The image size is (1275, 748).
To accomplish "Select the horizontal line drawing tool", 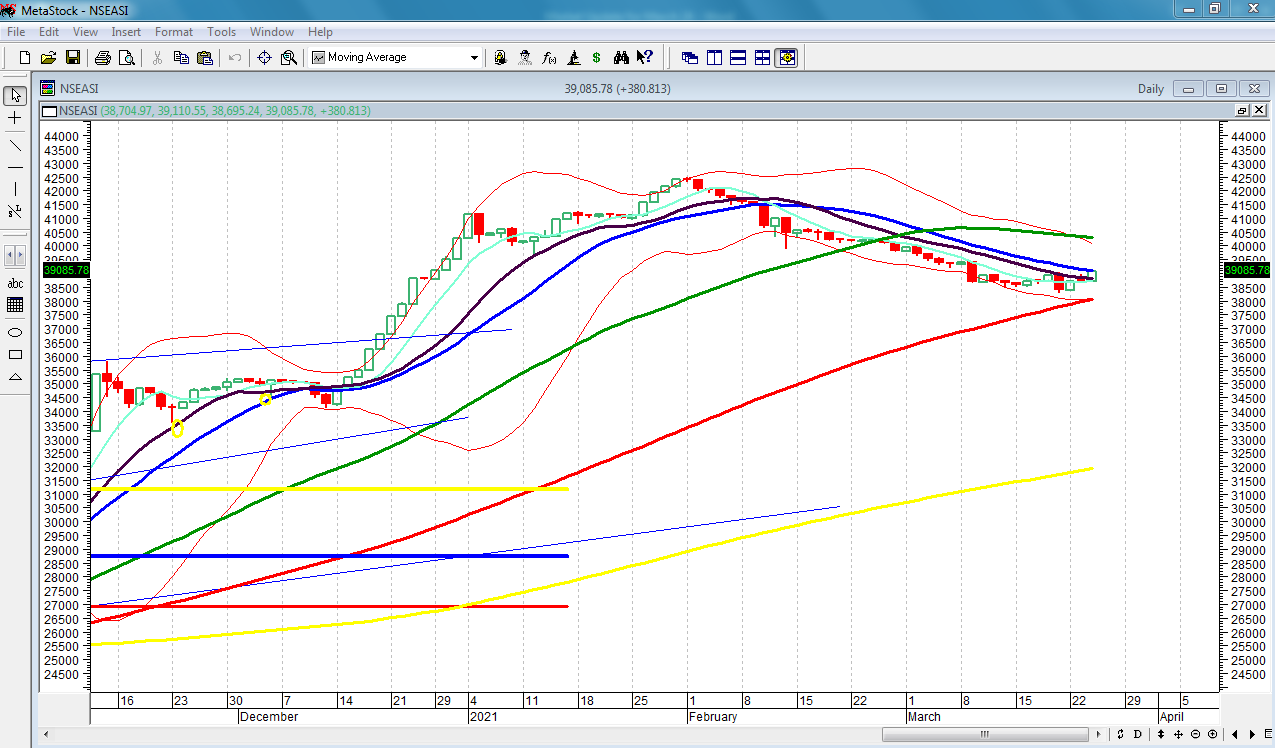I will pos(15,167).
